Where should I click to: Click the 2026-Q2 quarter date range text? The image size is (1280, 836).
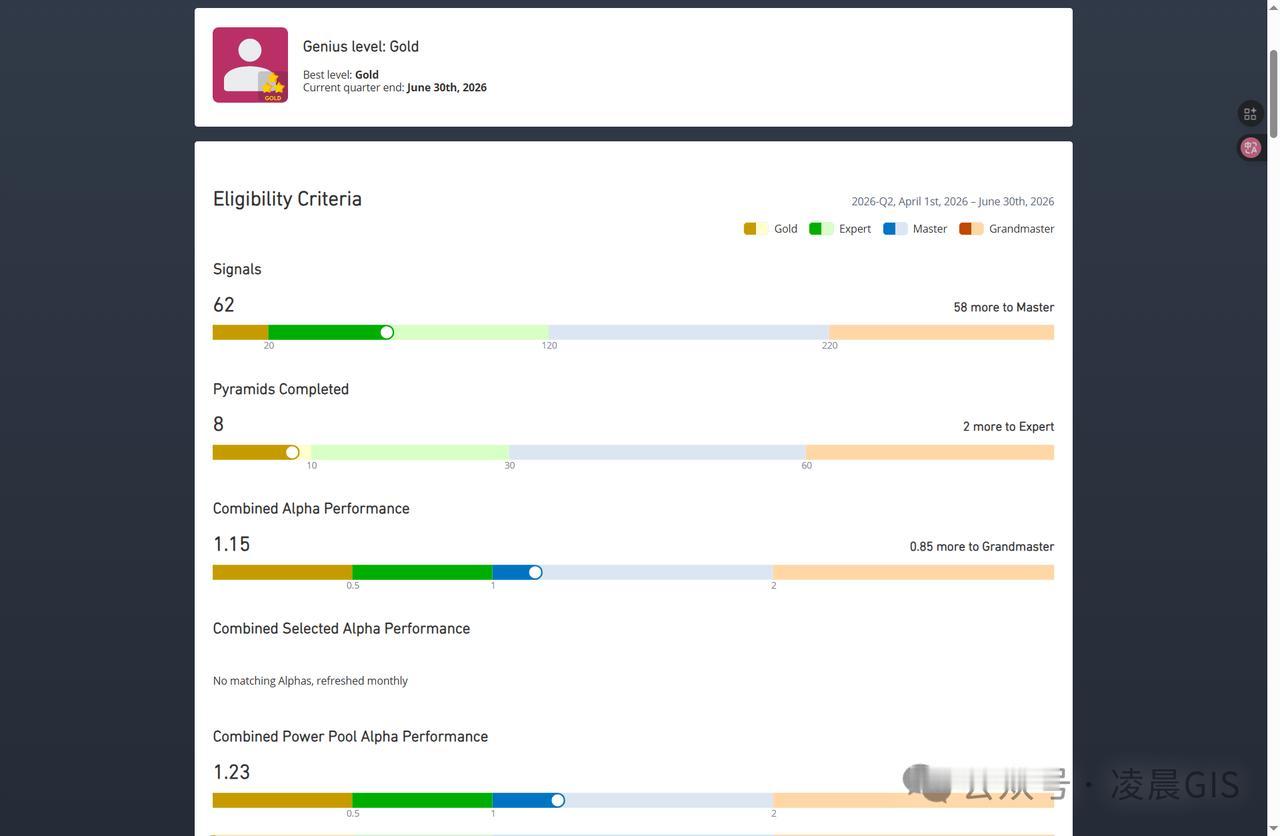coord(952,201)
